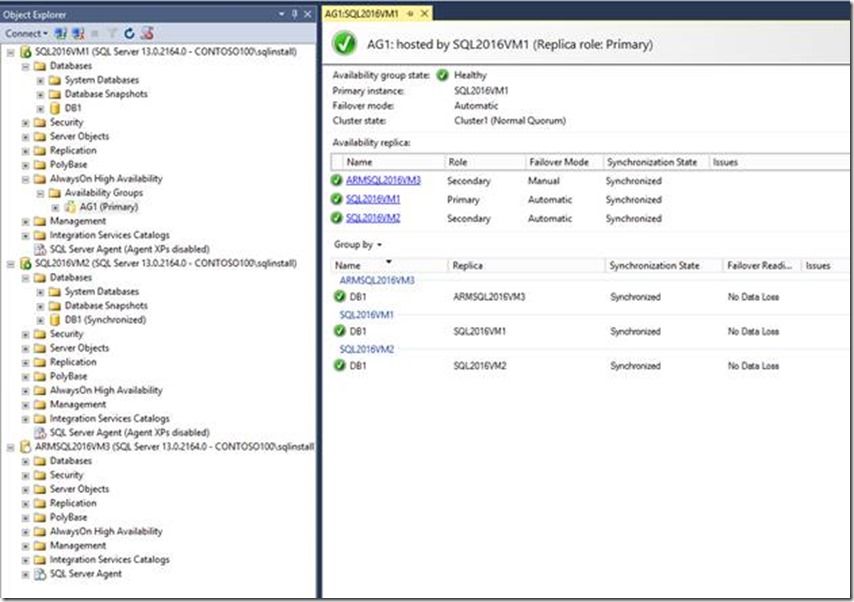854x602 pixels.
Task: Click the status icon for replica ARMSQL2016VM3
Action: pyautogui.click(x=337, y=180)
